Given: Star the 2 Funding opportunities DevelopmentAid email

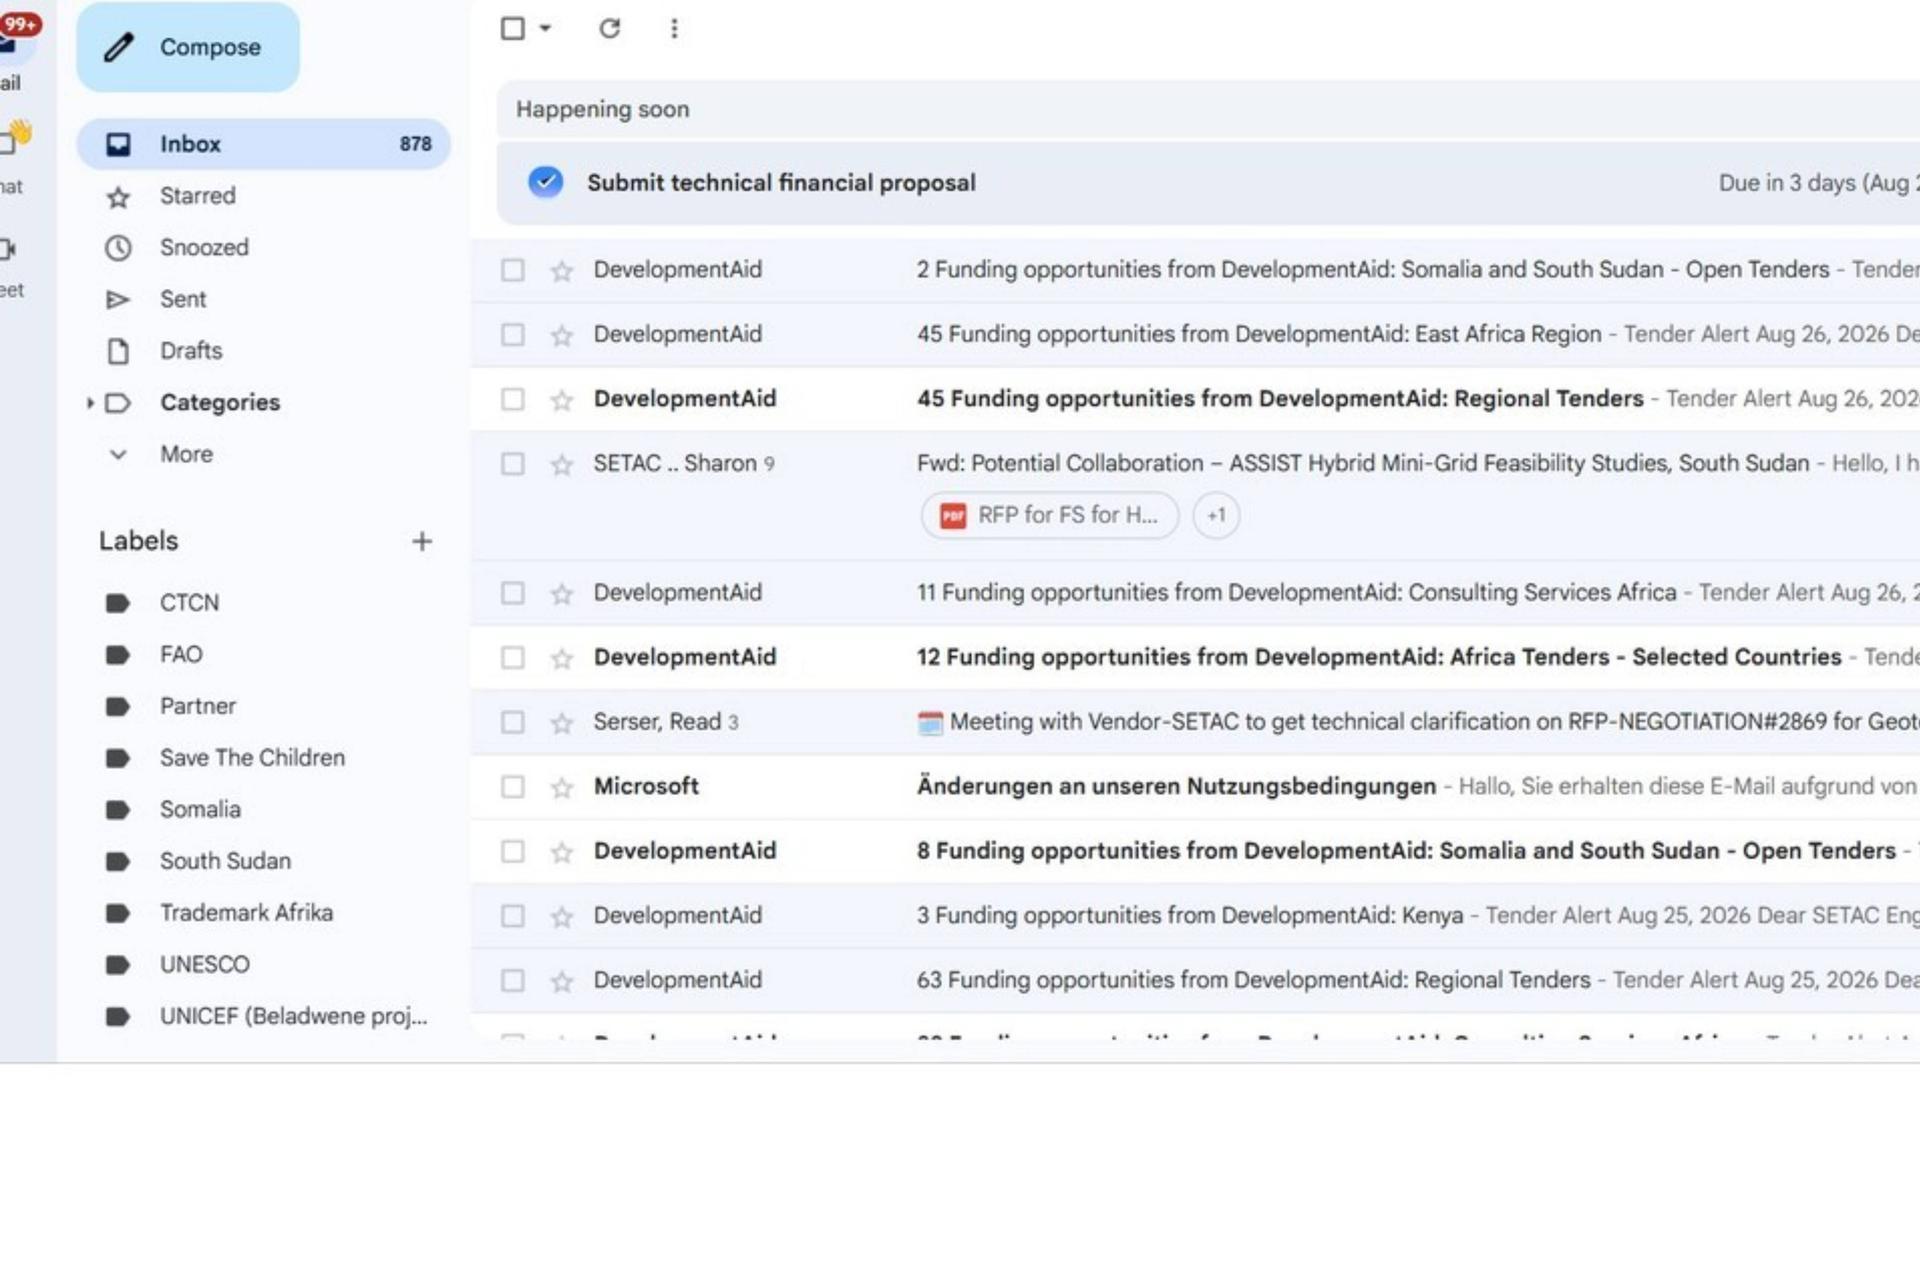Looking at the screenshot, I should coord(562,270).
